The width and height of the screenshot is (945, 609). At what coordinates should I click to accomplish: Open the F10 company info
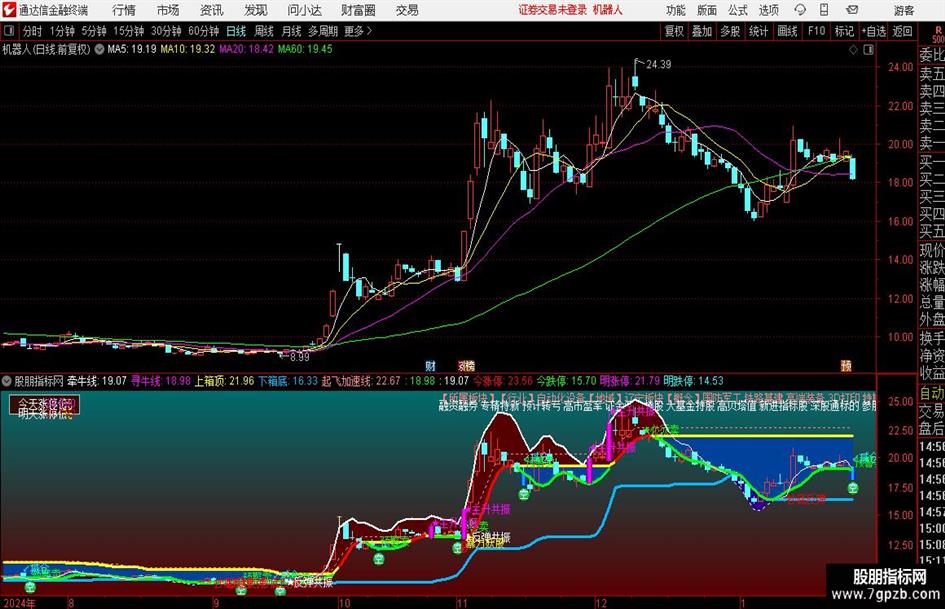[x=817, y=31]
